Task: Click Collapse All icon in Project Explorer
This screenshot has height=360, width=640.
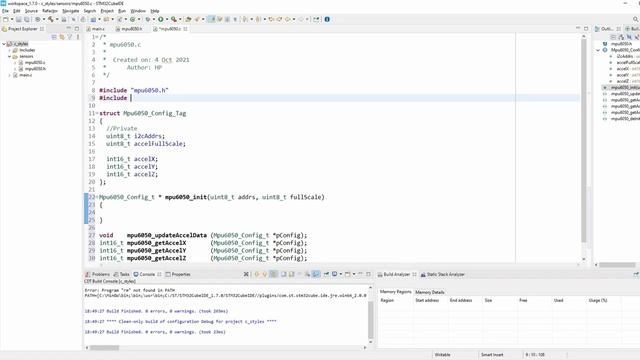Action: 54,37
